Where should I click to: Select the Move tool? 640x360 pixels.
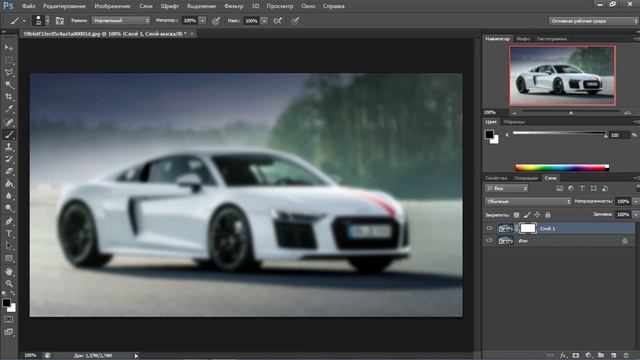[x=9, y=48]
